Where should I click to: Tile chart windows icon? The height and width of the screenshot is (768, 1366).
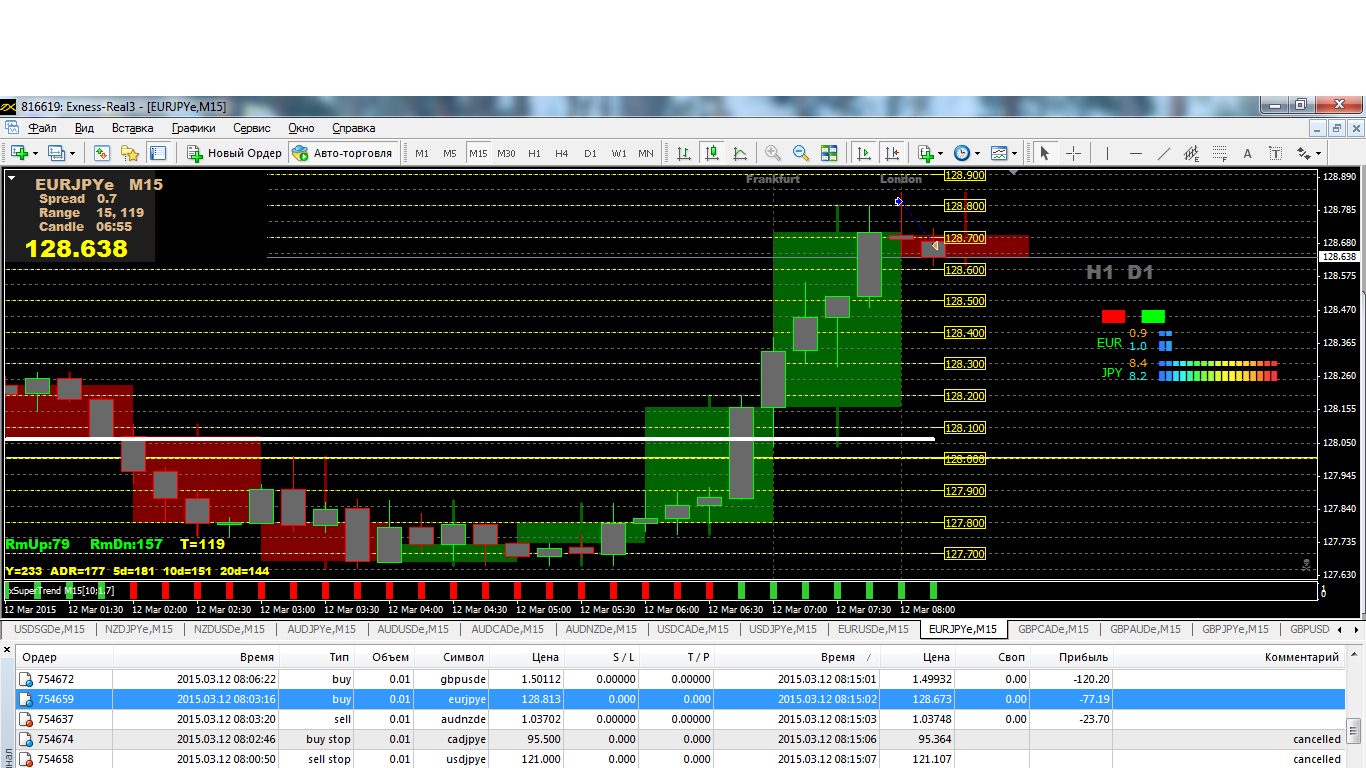tap(829, 153)
